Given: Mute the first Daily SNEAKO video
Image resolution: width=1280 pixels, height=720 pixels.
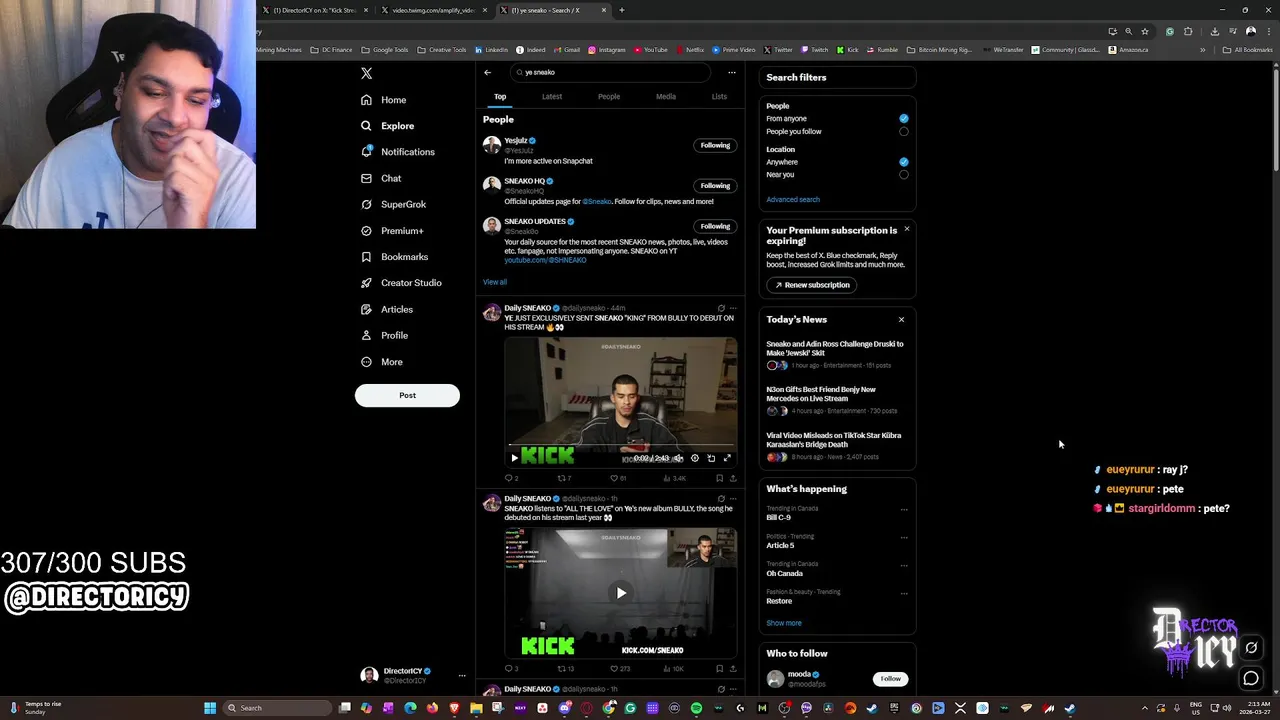Looking at the screenshot, I should [x=678, y=458].
